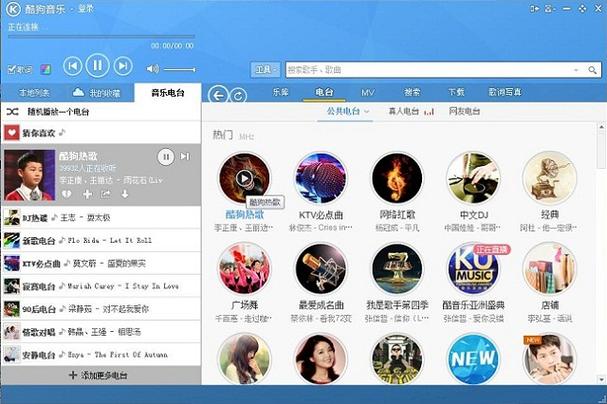607x404 pixels.
Task: Click the plus add-to-list icon
Action: pos(87,194)
